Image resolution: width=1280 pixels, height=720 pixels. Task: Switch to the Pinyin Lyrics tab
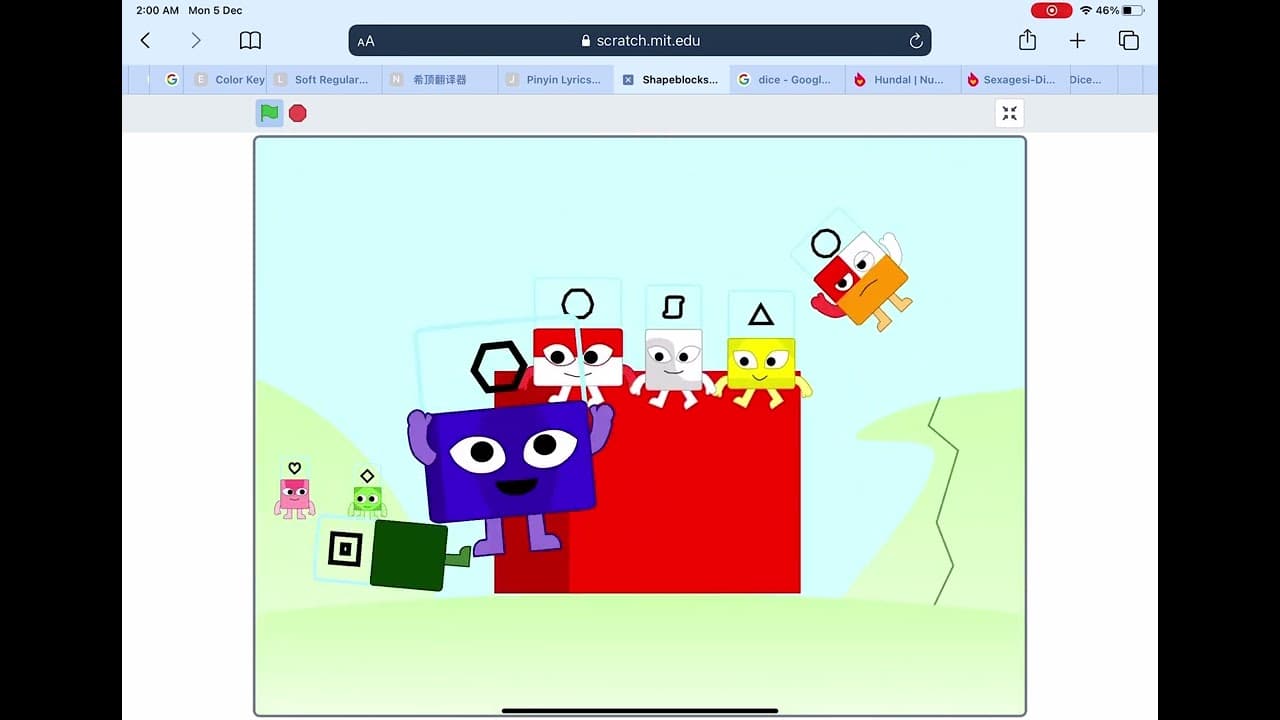556,80
